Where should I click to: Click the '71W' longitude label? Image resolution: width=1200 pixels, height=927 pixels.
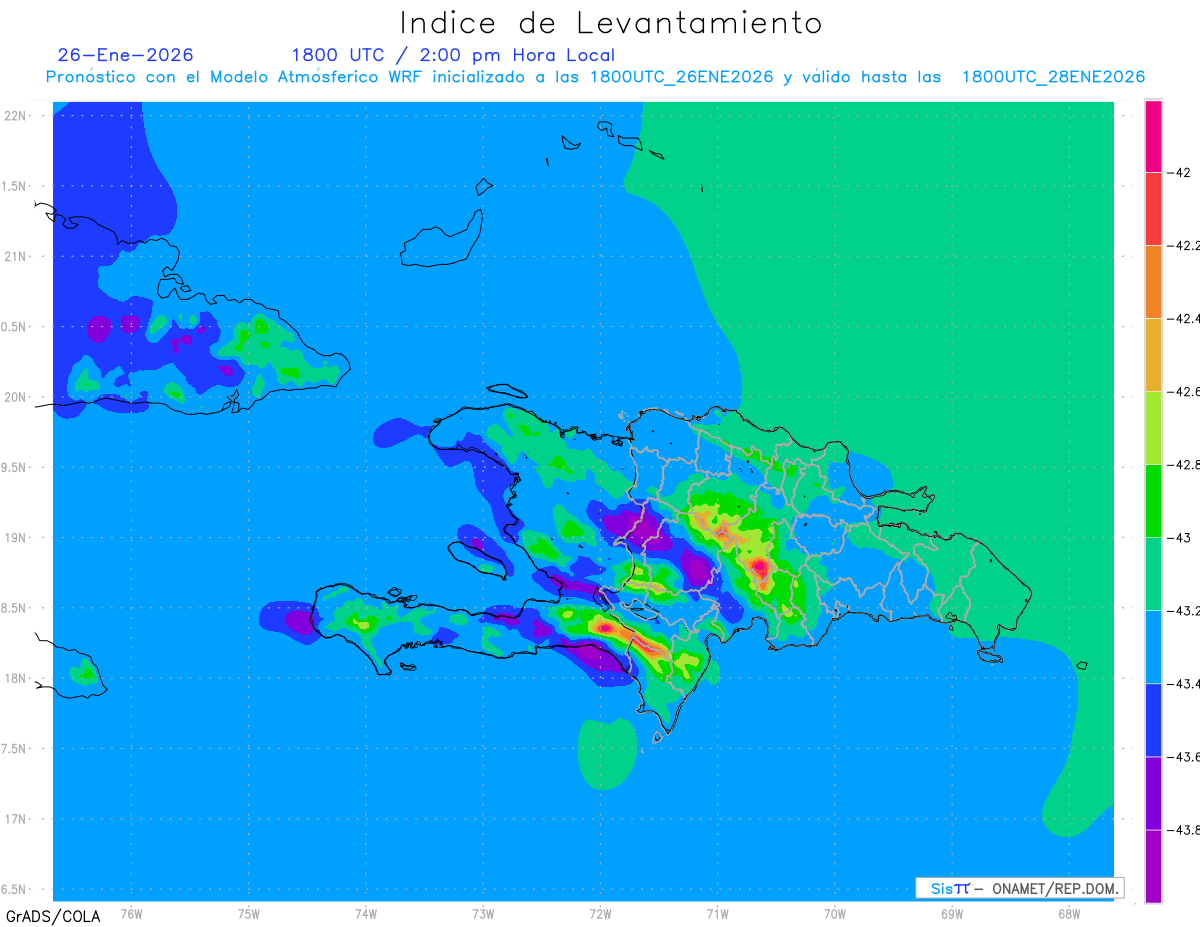click(x=717, y=913)
